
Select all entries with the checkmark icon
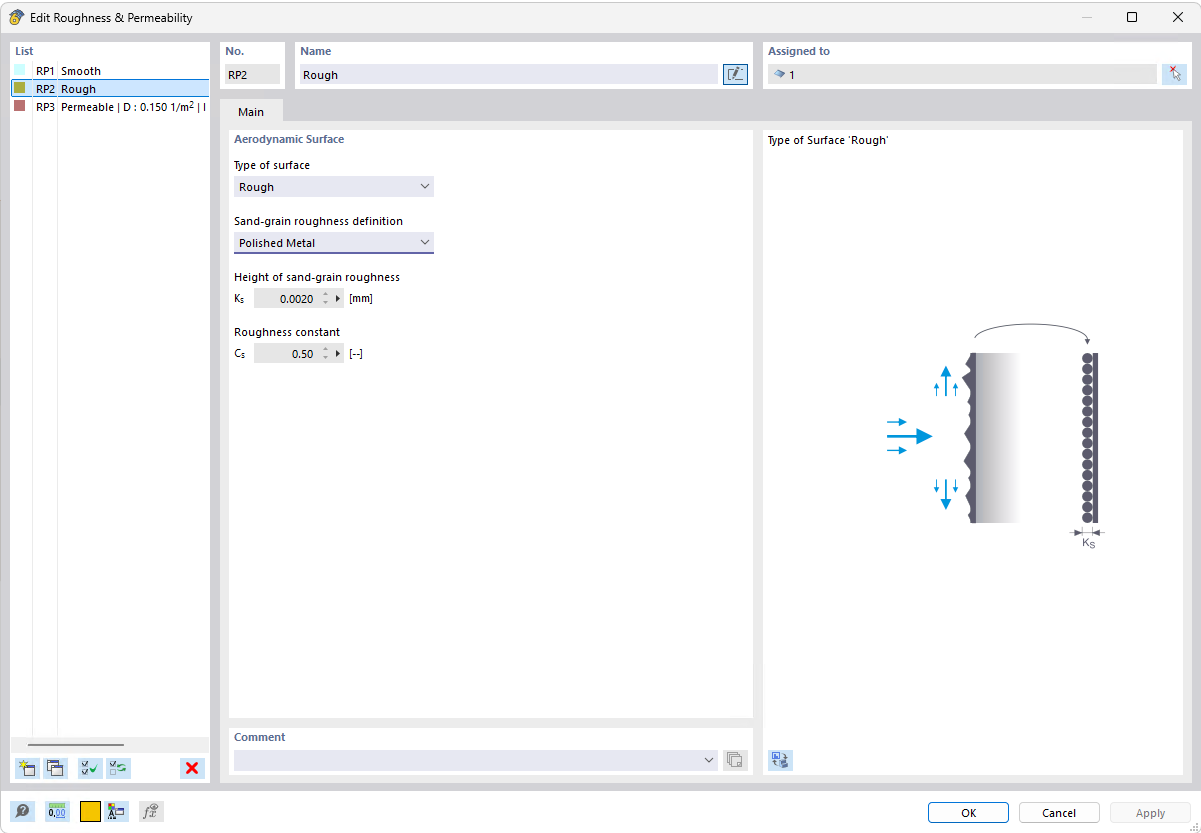coord(88,768)
